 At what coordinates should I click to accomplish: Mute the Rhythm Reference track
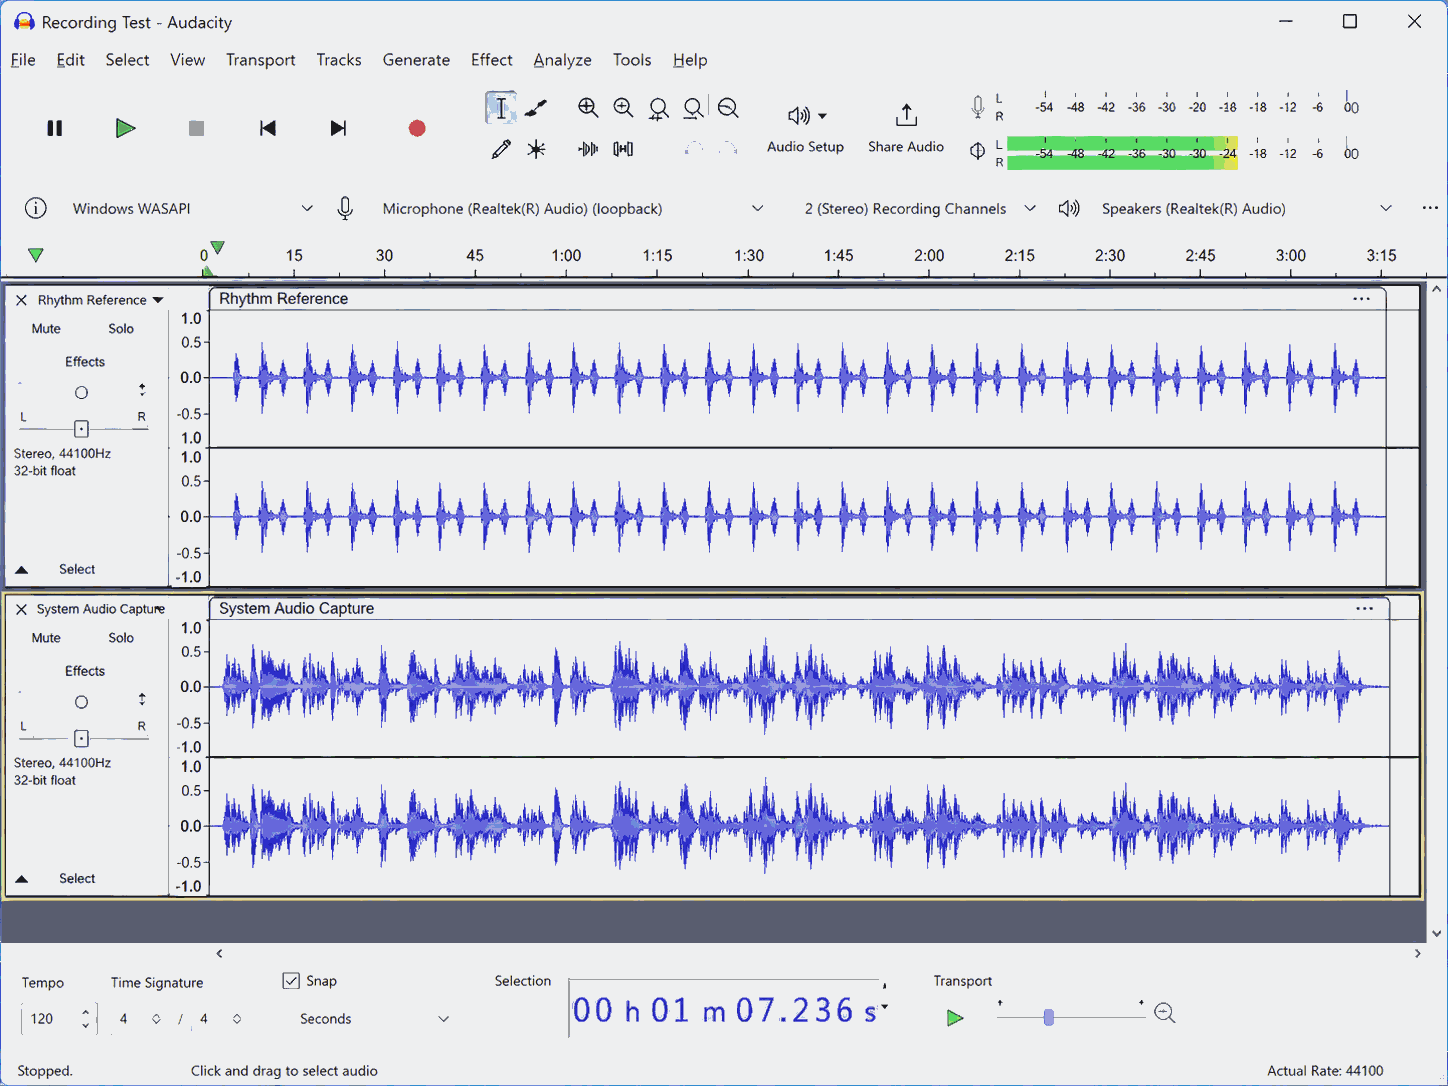46,328
